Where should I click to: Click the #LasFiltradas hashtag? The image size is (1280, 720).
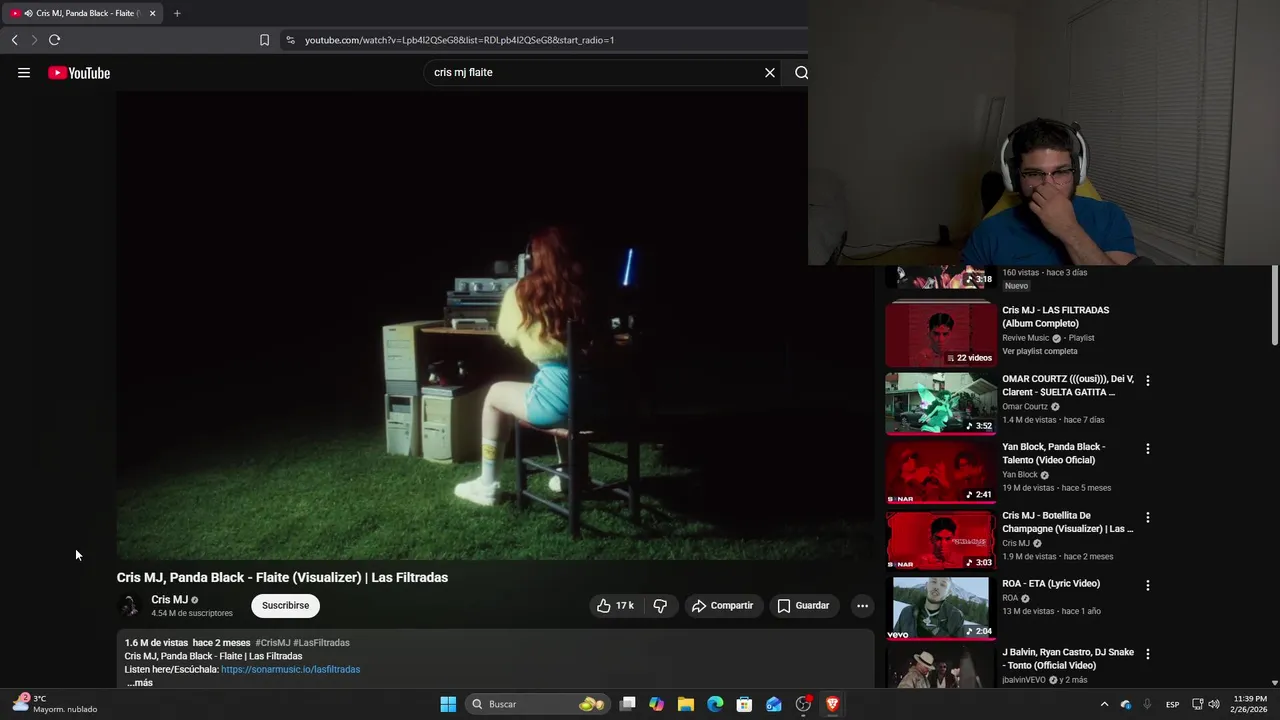[x=321, y=643]
